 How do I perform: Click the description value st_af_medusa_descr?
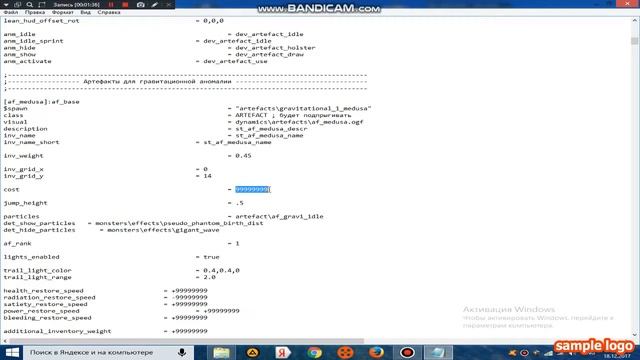(271, 129)
